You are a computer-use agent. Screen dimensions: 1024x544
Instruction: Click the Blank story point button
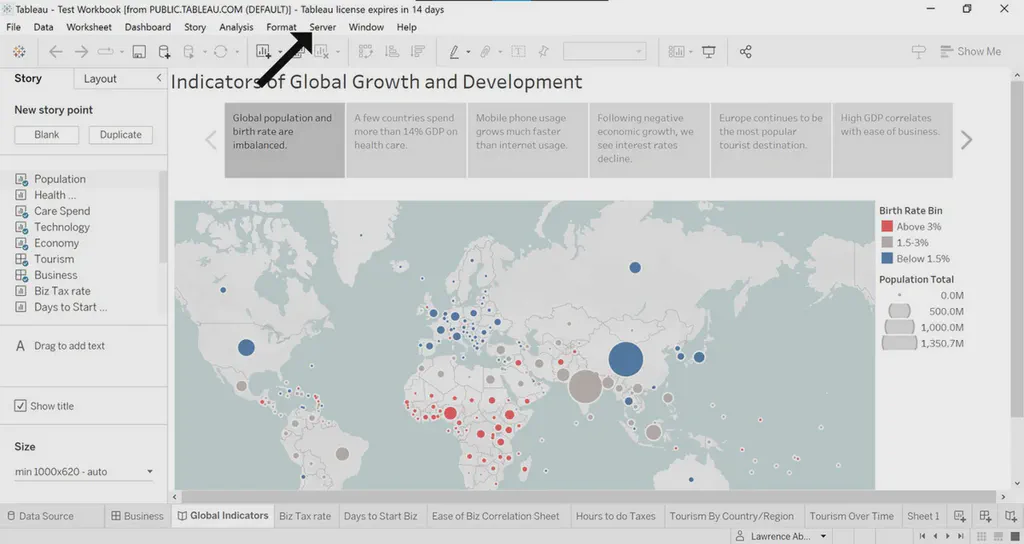[46, 135]
